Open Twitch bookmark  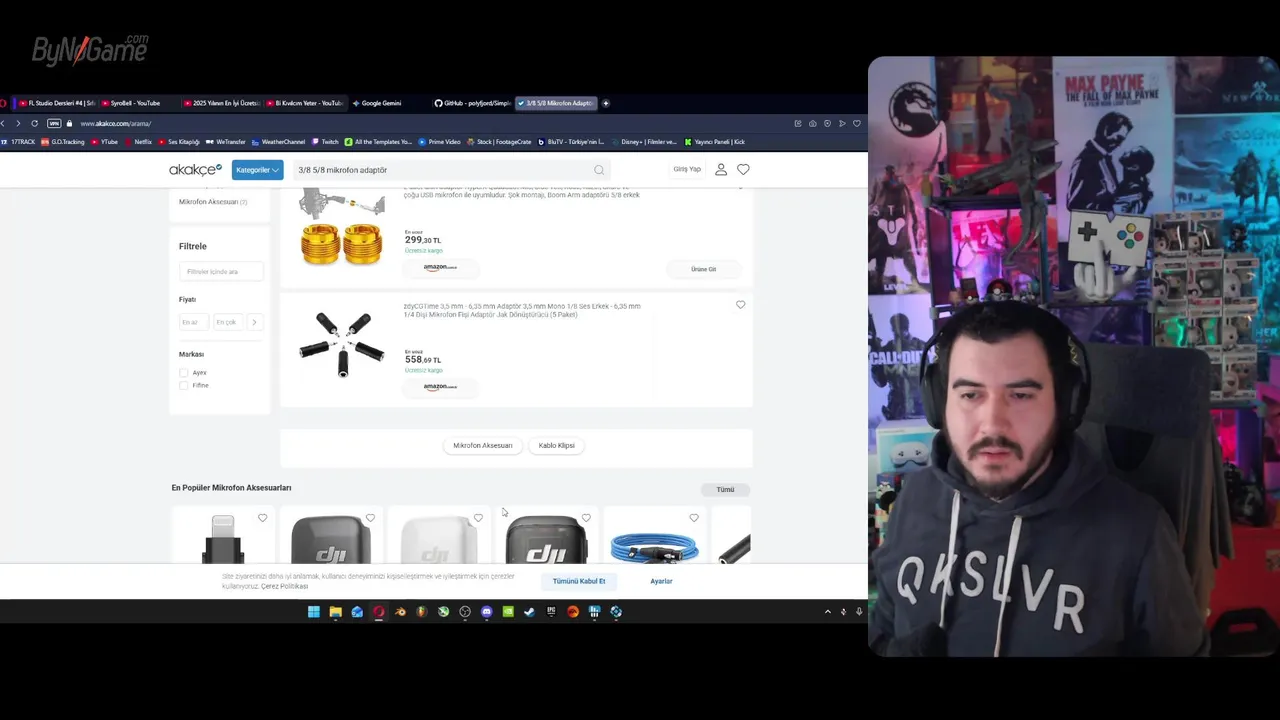(x=326, y=142)
